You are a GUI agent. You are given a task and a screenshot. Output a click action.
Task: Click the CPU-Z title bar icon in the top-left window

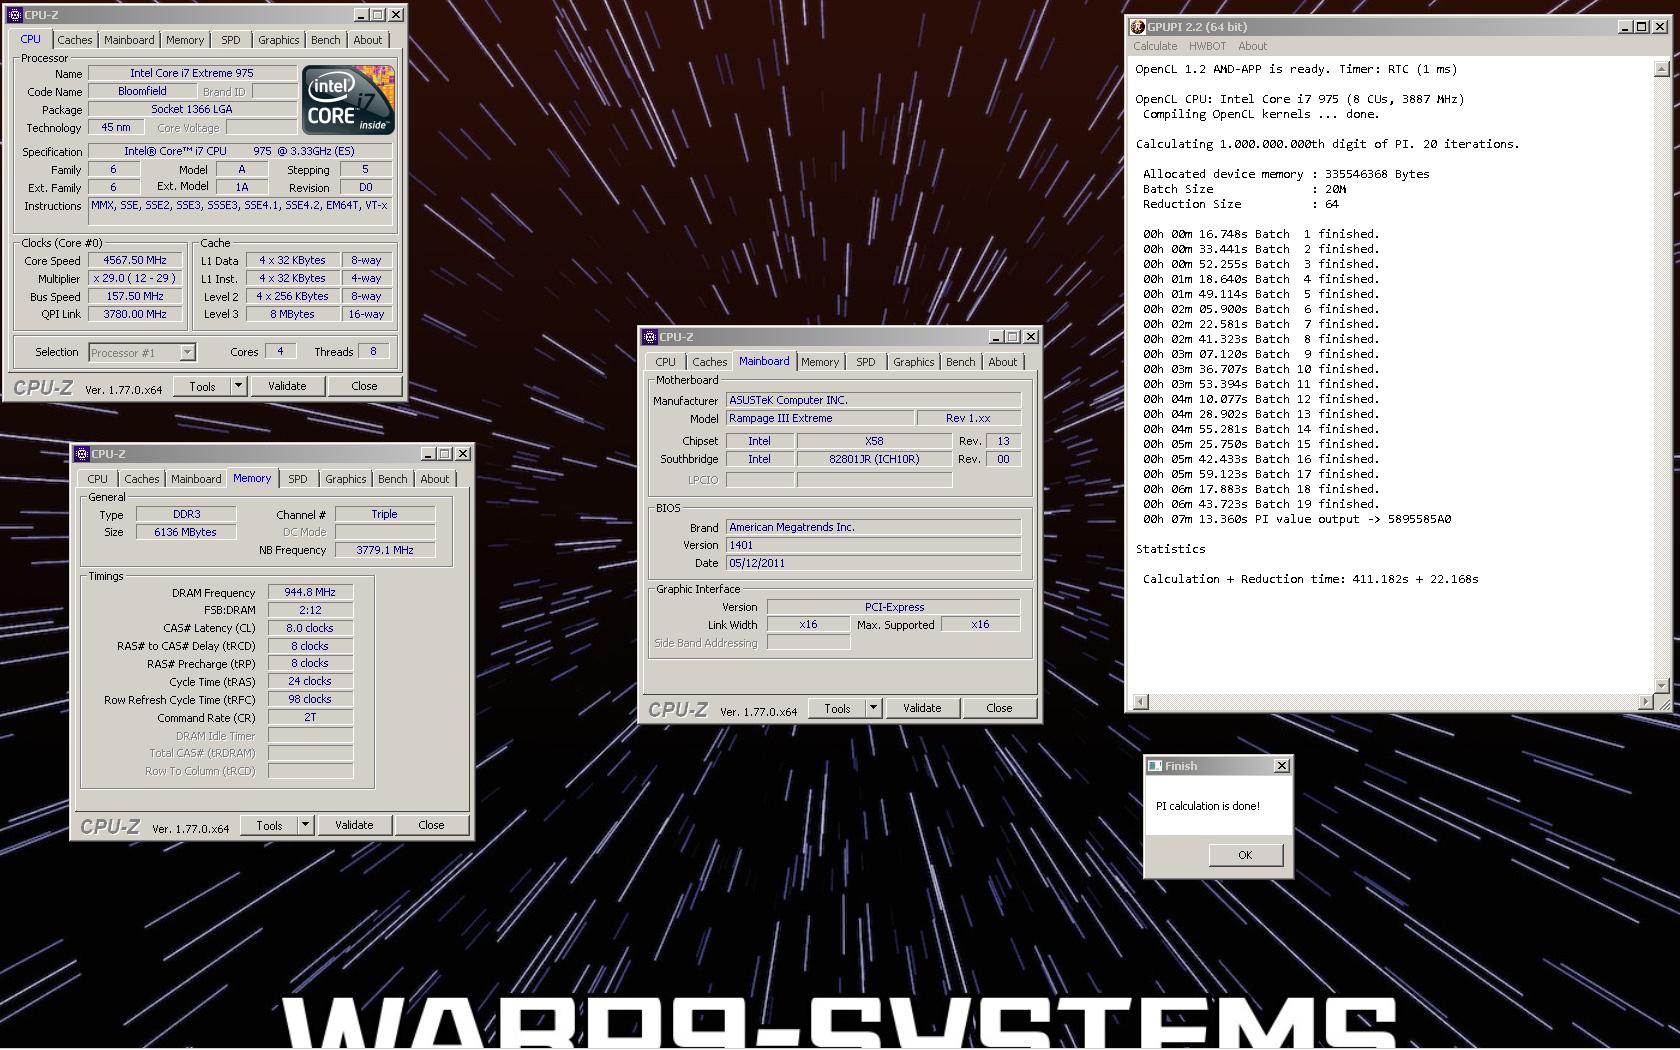[15, 15]
